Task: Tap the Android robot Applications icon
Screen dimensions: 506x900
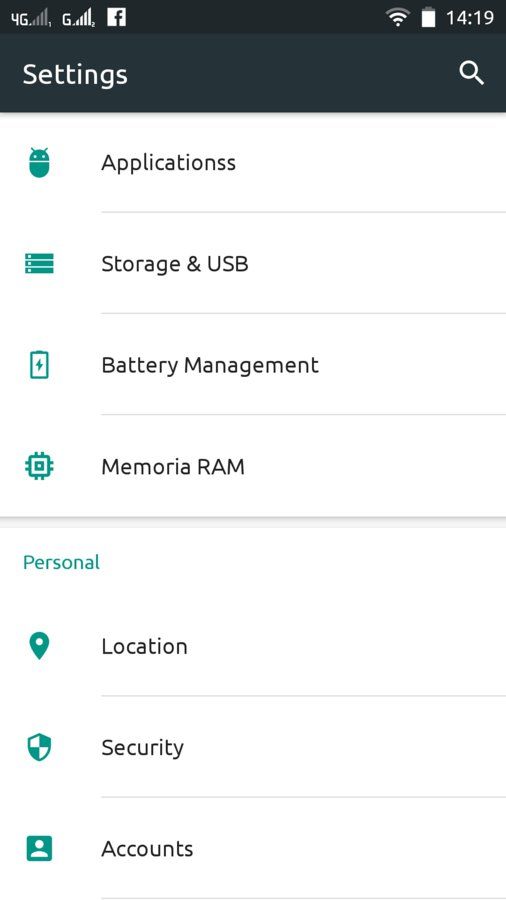Action: [x=39, y=163]
